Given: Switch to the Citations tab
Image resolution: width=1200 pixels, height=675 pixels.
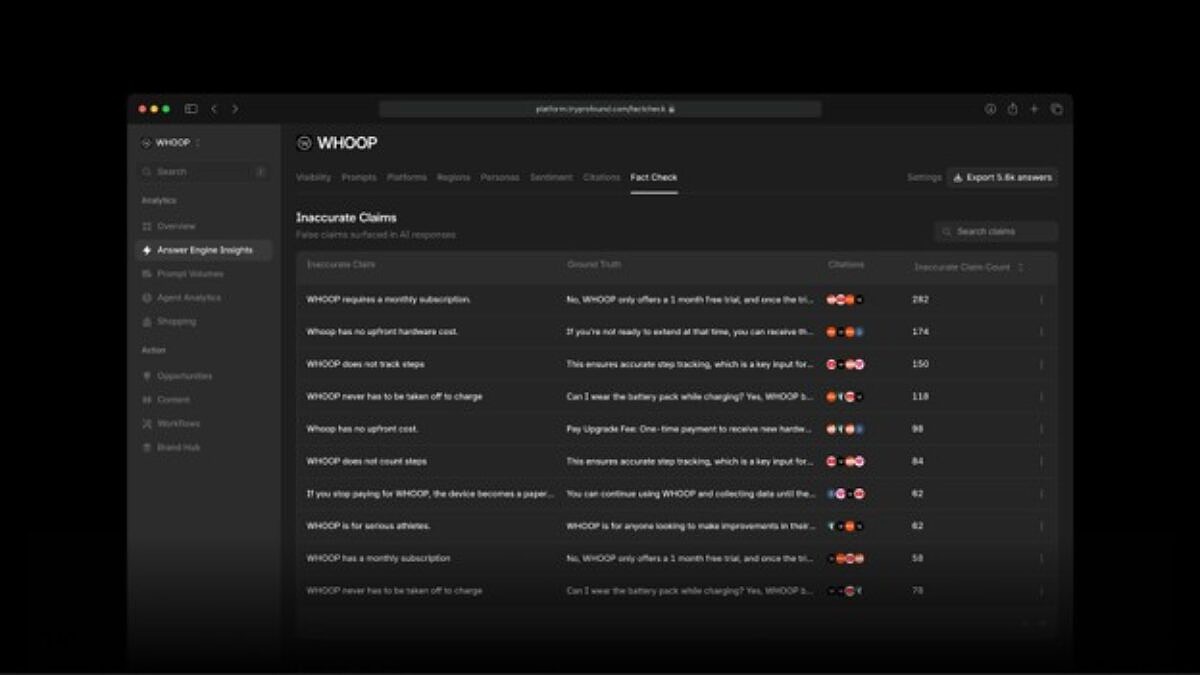Looking at the screenshot, I should point(602,177).
